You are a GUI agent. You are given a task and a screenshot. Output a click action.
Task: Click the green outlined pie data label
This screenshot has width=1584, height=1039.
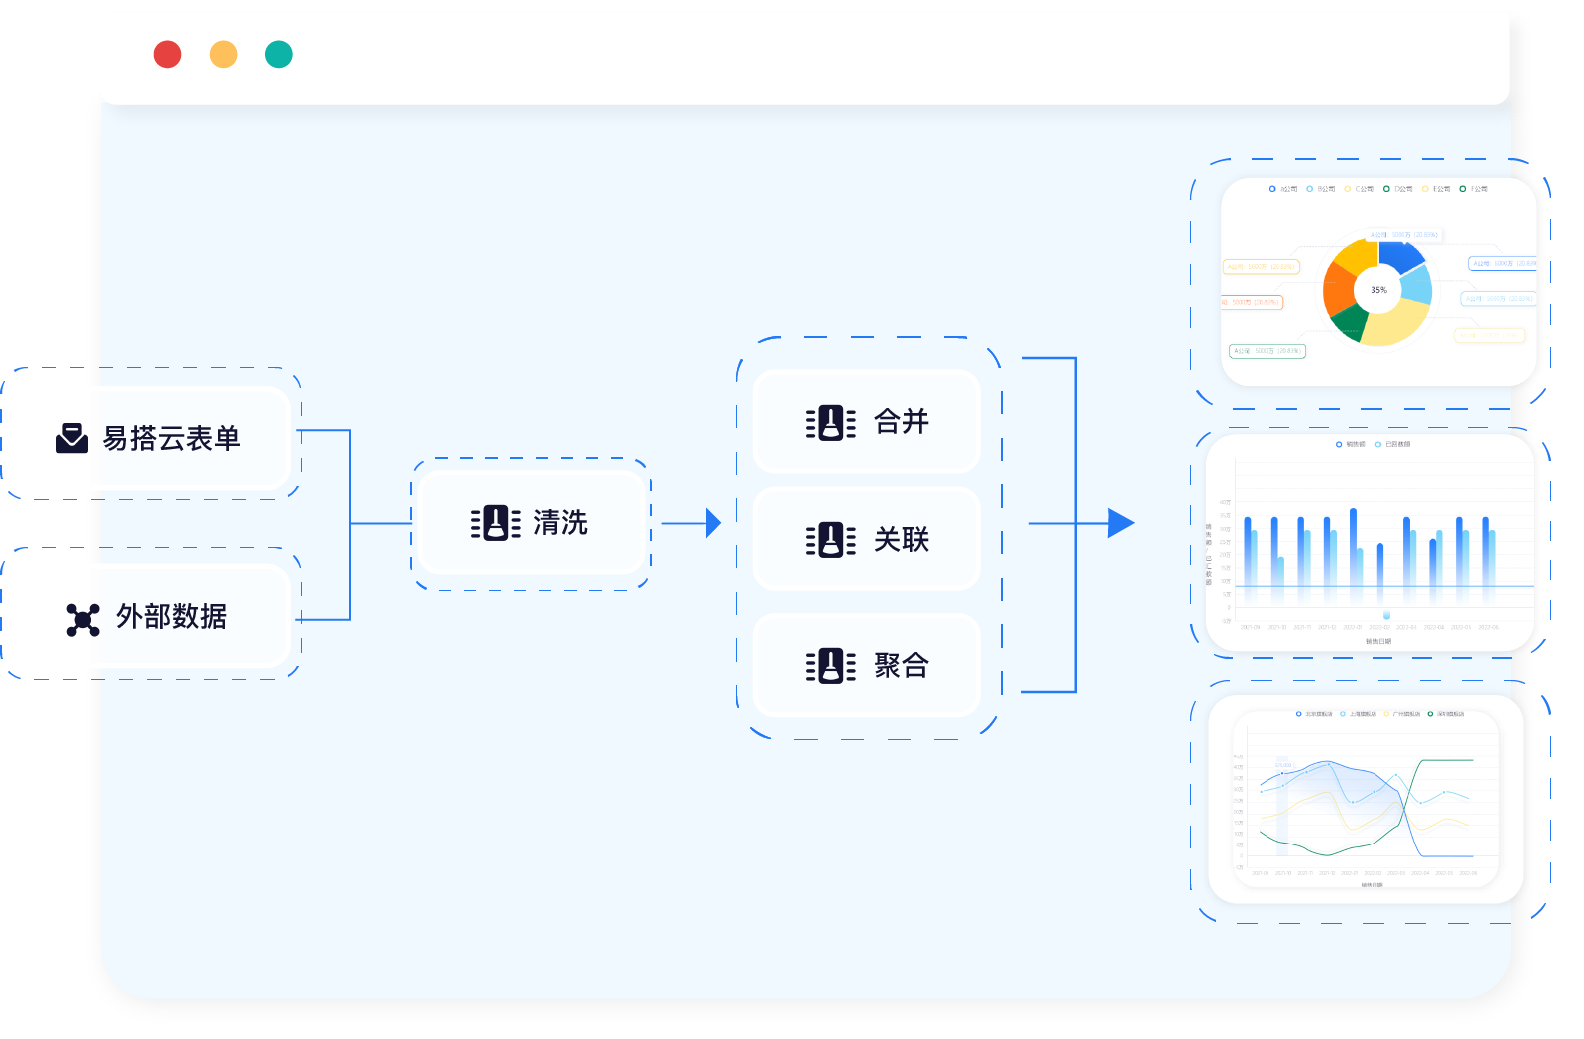click(x=1267, y=351)
